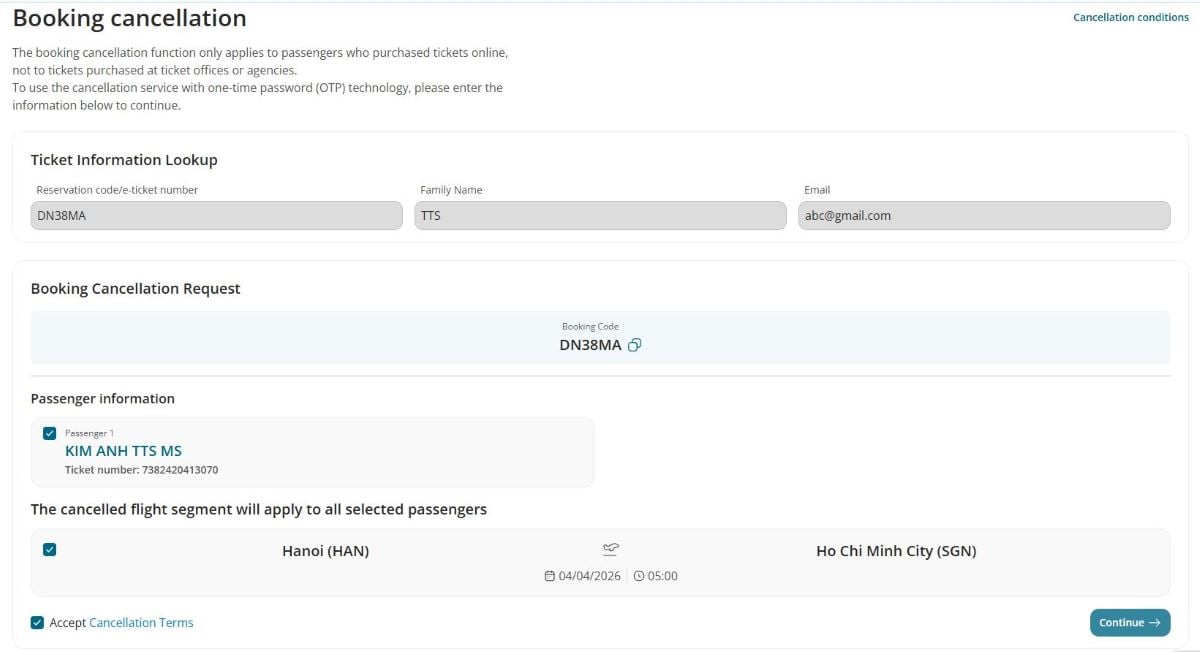Select passenger name KIM ANH TTS MS
The height and width of the screenshot is (652, 1200).
pos(123,451)
